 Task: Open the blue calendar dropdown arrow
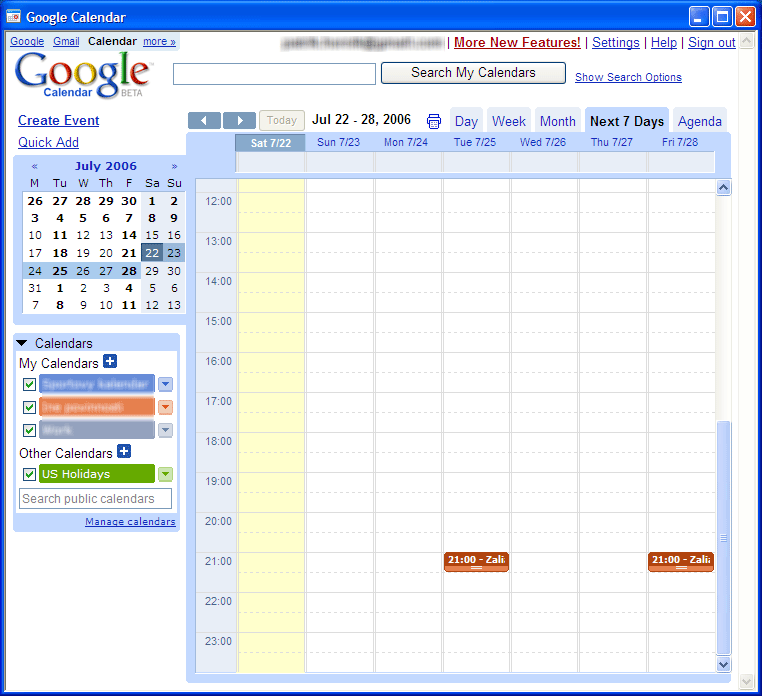coord(166,384)
